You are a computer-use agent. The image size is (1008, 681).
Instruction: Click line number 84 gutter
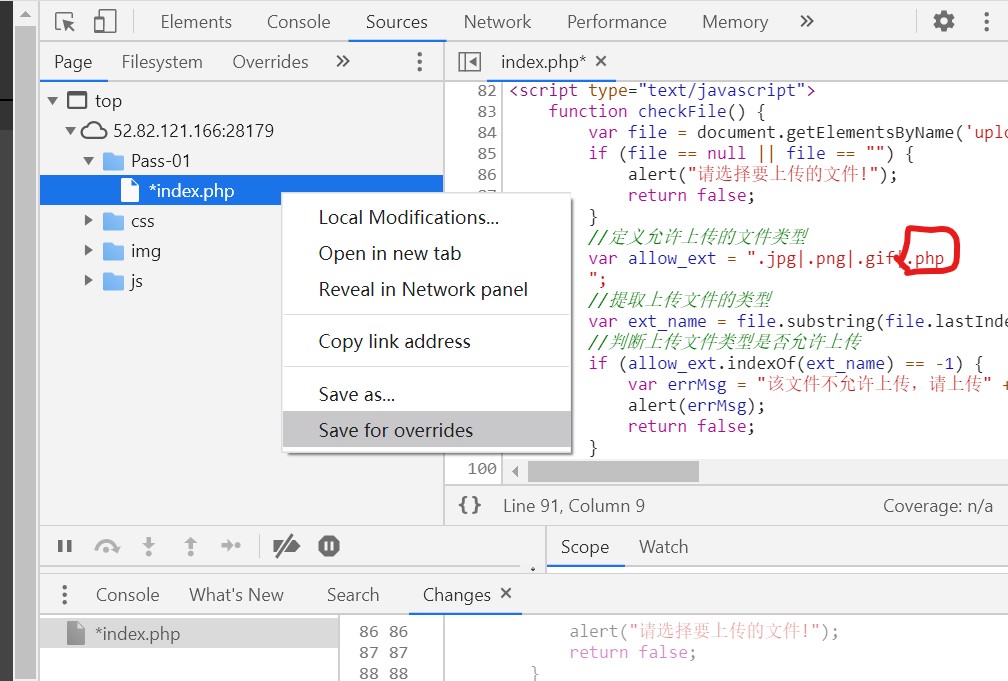(x=487, y=132)
